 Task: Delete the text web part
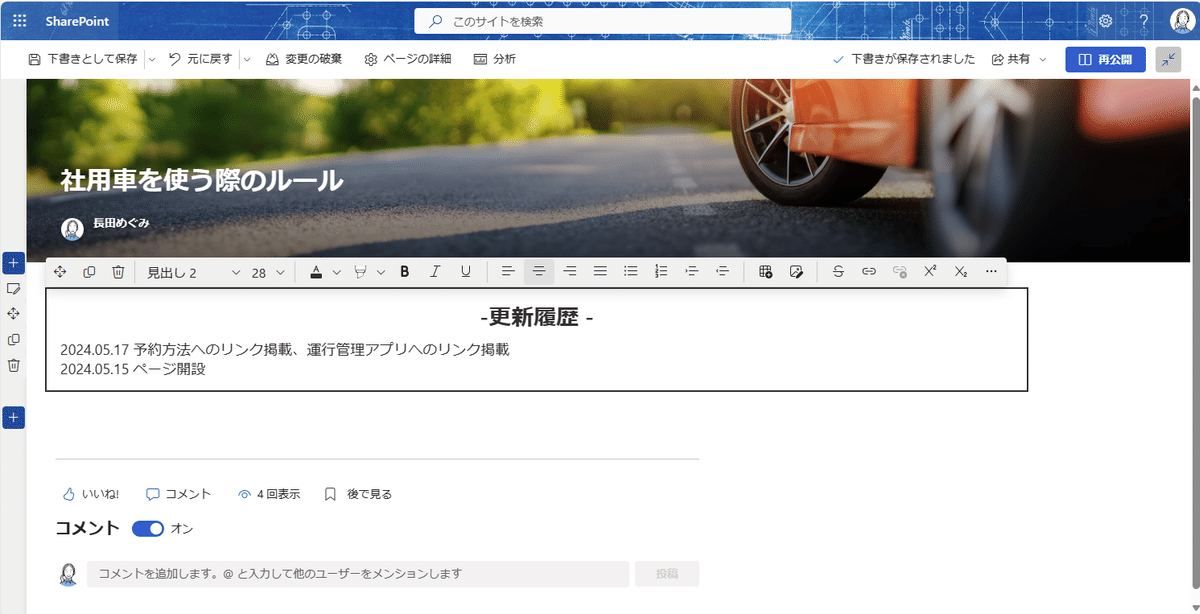118,272
